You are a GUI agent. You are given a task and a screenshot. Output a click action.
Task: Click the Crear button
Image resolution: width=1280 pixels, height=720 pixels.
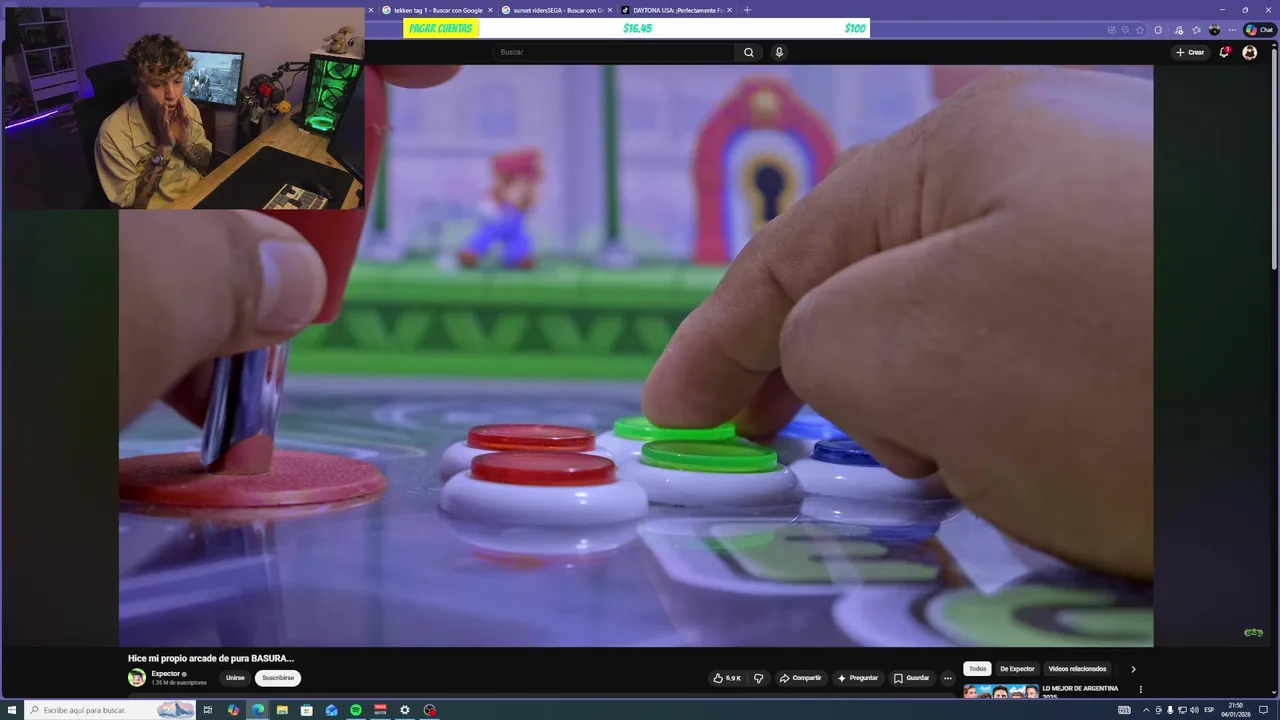pyautogui.click(x=1189, y=52)
